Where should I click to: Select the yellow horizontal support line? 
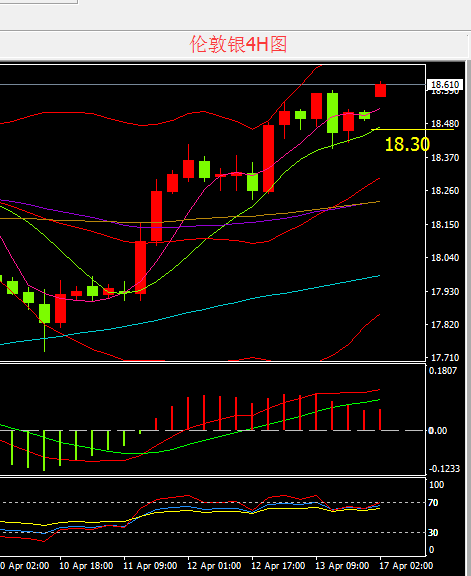(x=413, y=129)
